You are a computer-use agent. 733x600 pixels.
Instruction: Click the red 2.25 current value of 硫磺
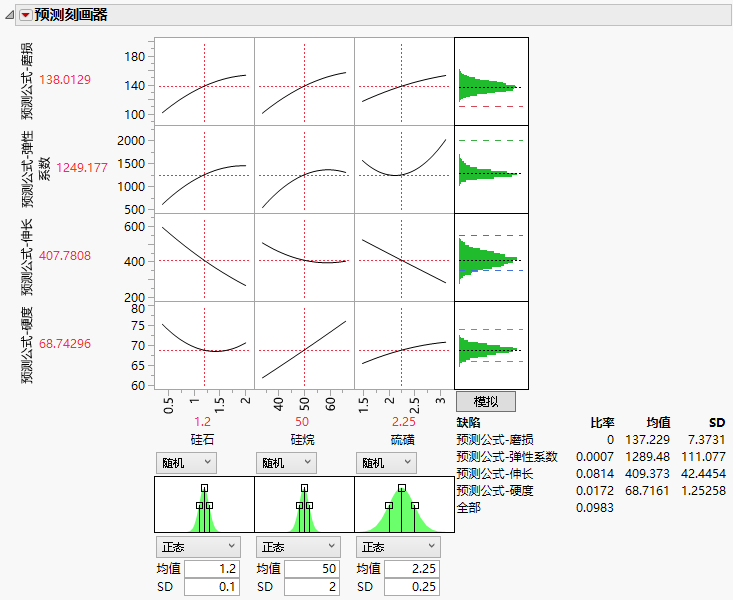click(x=403, y=422)
